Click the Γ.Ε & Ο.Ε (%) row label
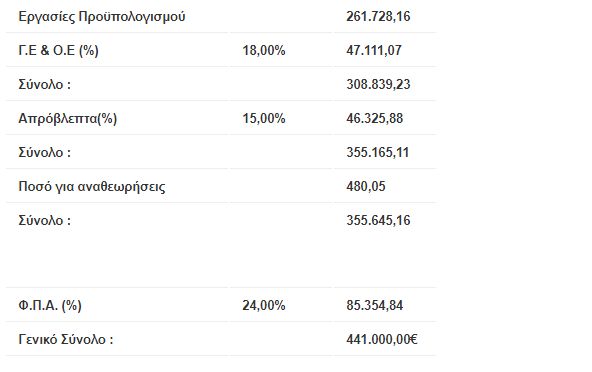The image size is (592, 372). click(x=59, y=51)
